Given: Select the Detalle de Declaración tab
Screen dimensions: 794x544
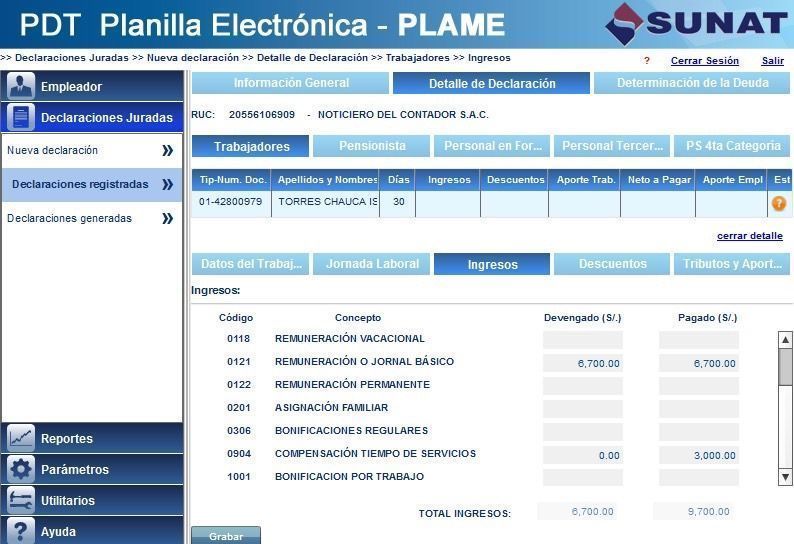Looking at the screenshot, I should click(492, 83).
